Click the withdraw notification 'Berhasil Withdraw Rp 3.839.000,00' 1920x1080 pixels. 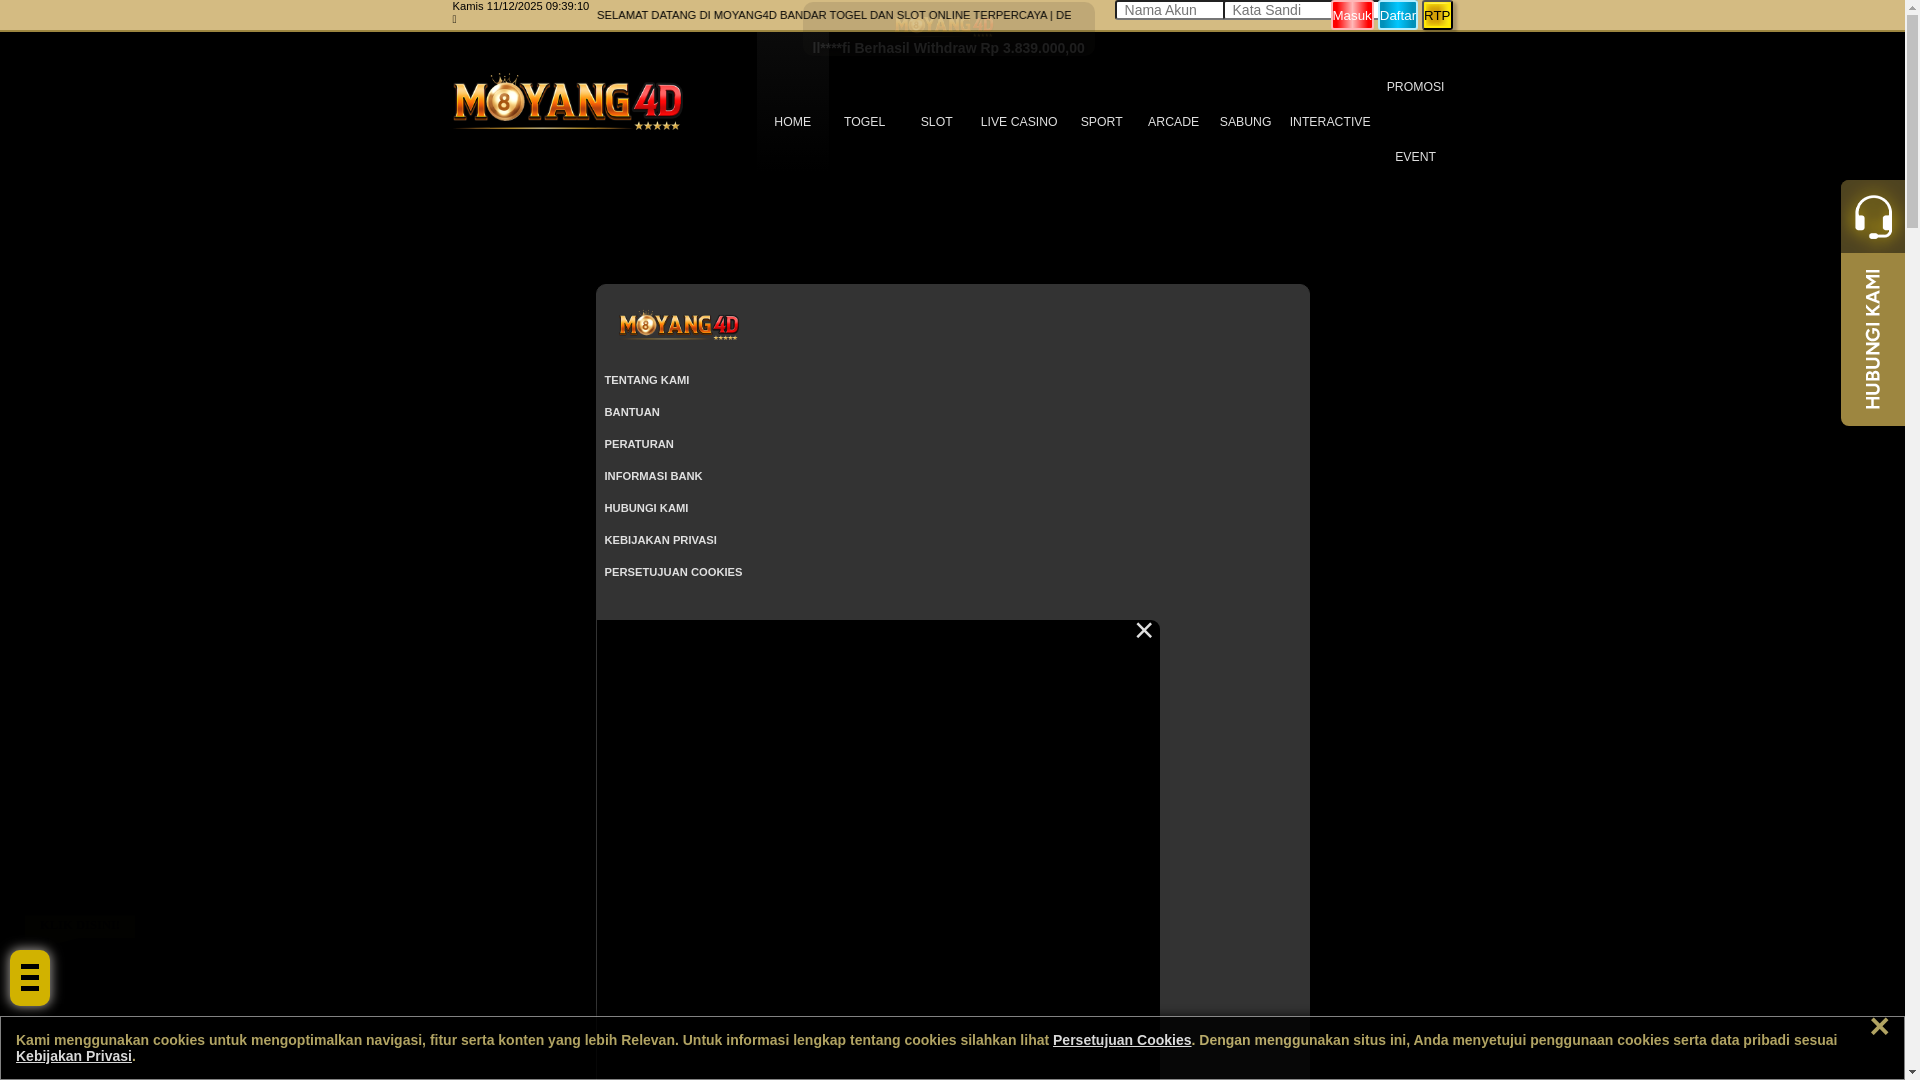tap(948, 48)
